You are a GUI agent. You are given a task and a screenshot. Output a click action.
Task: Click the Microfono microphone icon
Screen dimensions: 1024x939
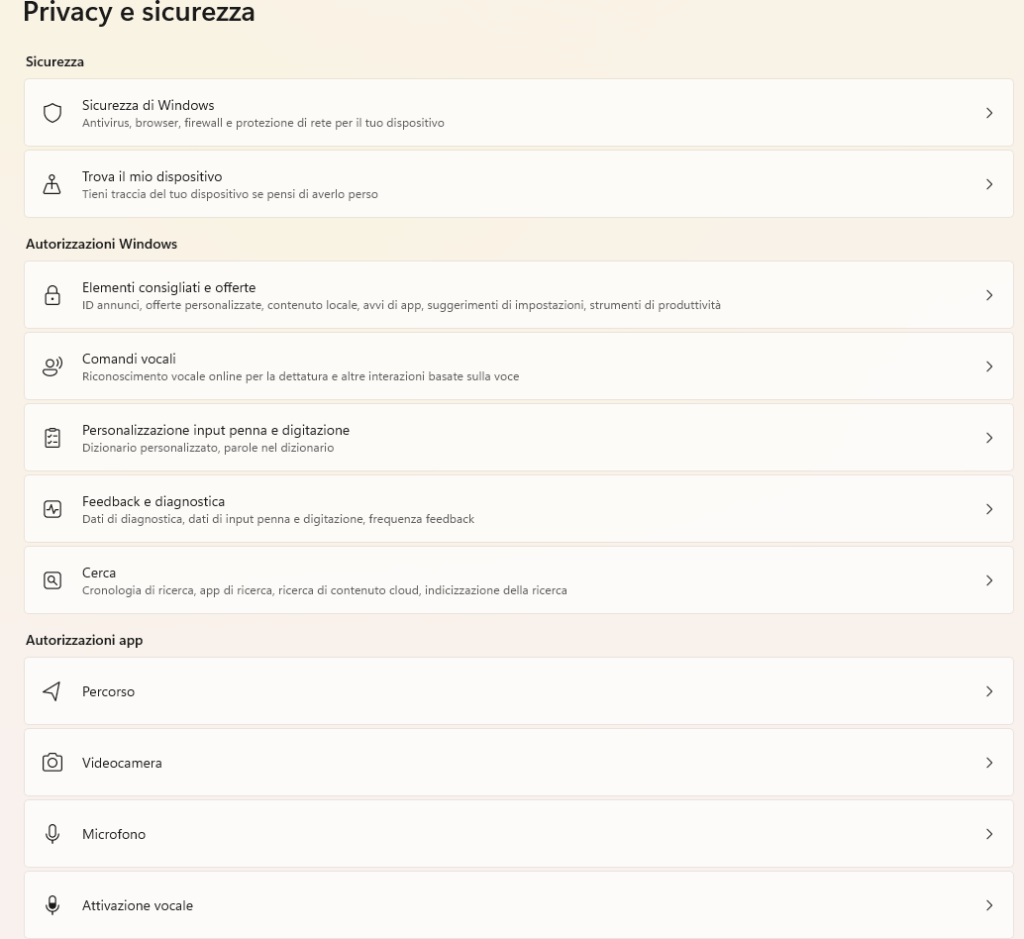coord(53,834)
